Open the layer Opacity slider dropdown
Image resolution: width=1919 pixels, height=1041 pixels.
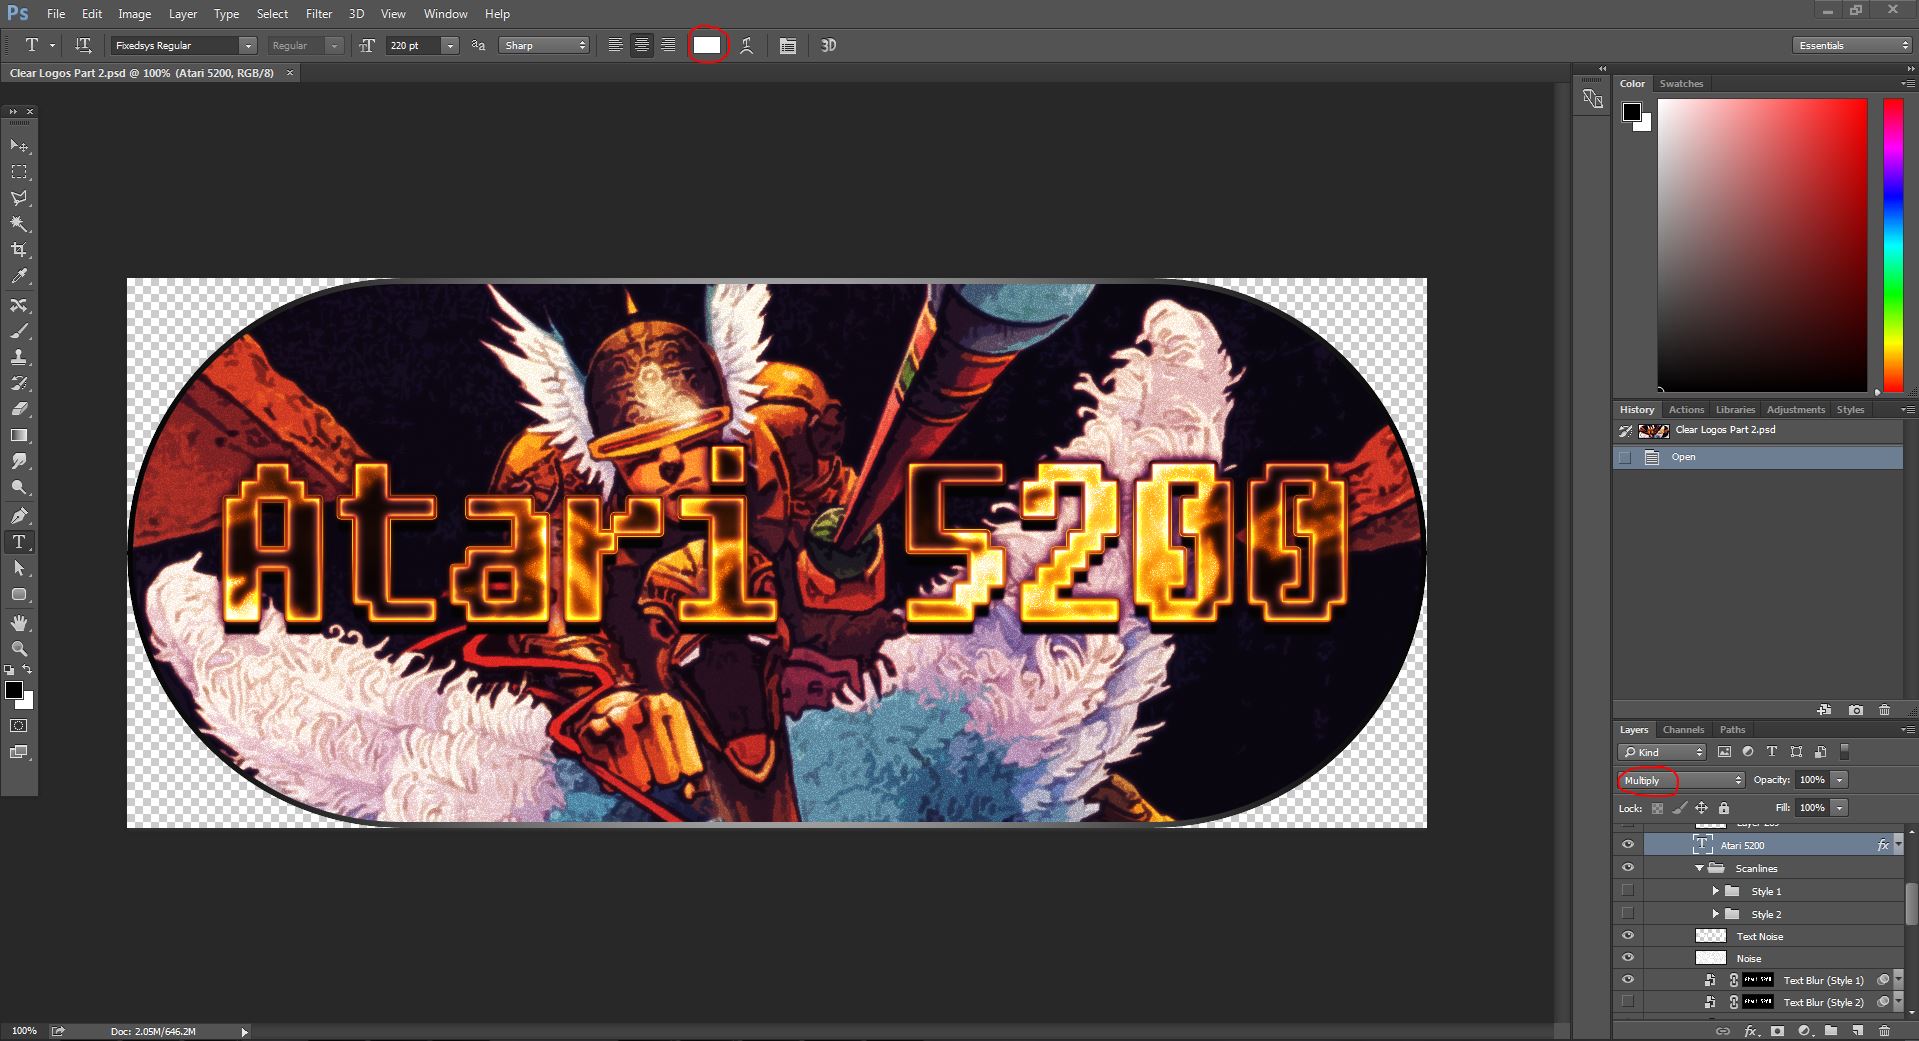[x=1839, y=780]
